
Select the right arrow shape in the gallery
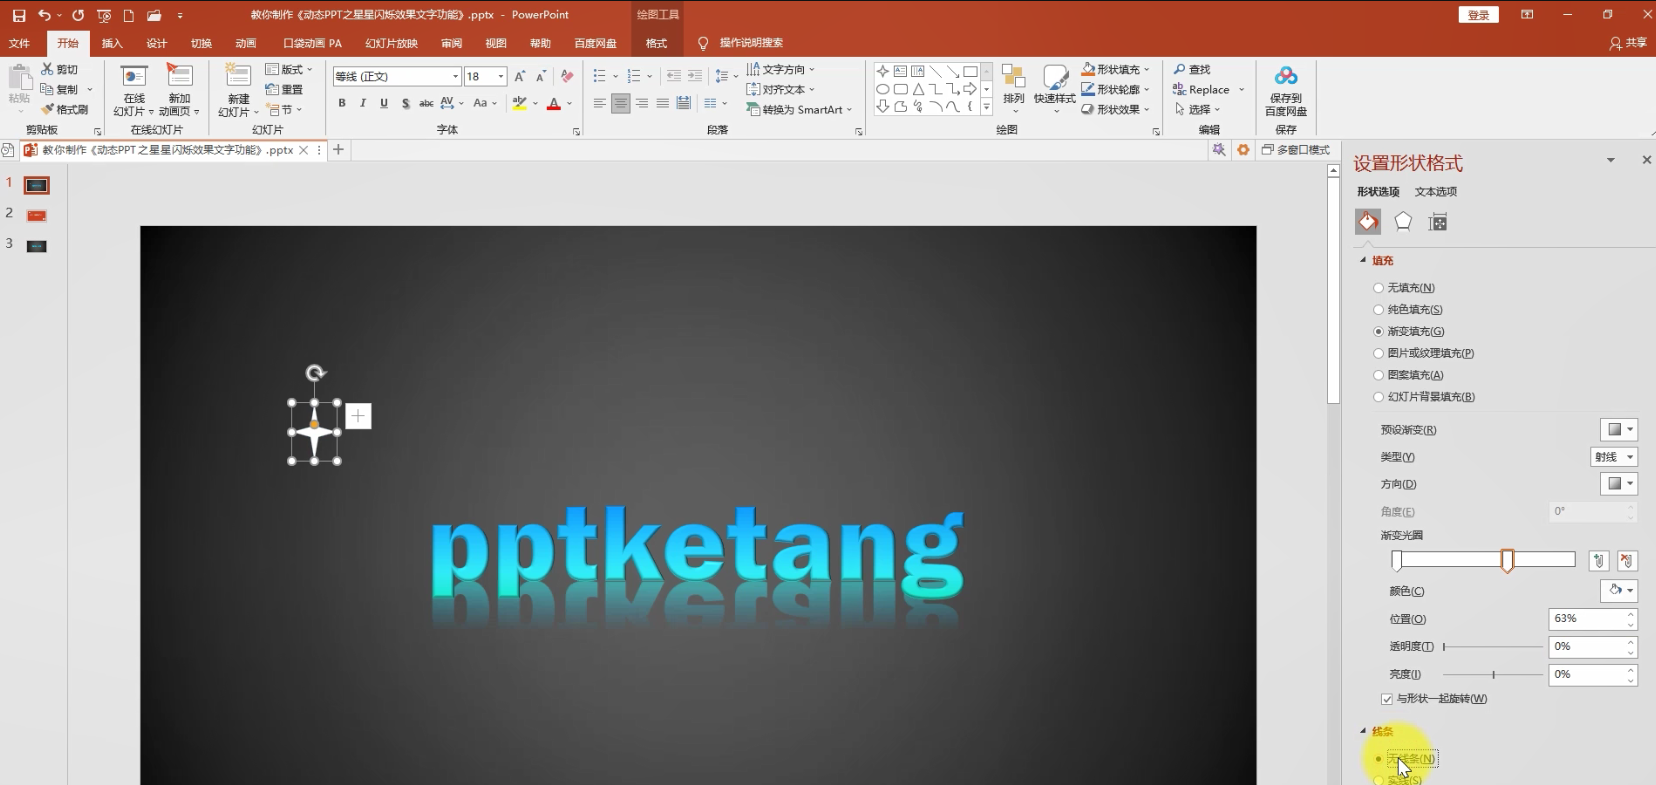point(970,89)
